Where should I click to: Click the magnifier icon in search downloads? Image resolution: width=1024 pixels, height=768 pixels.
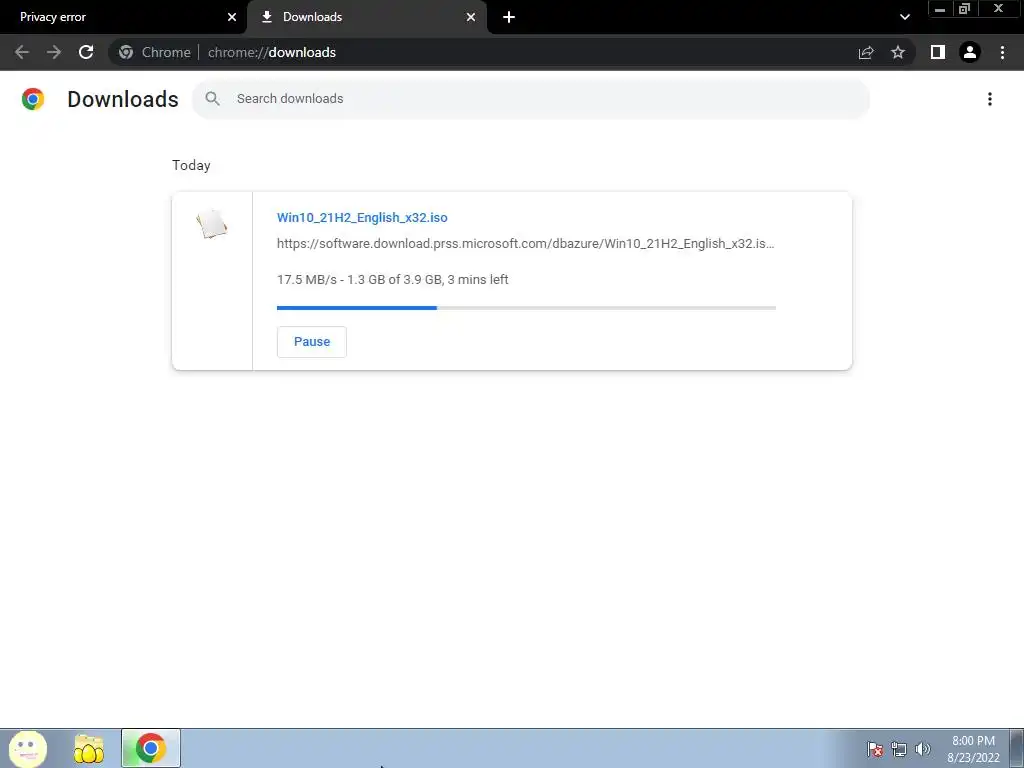(x=212, y=99)
